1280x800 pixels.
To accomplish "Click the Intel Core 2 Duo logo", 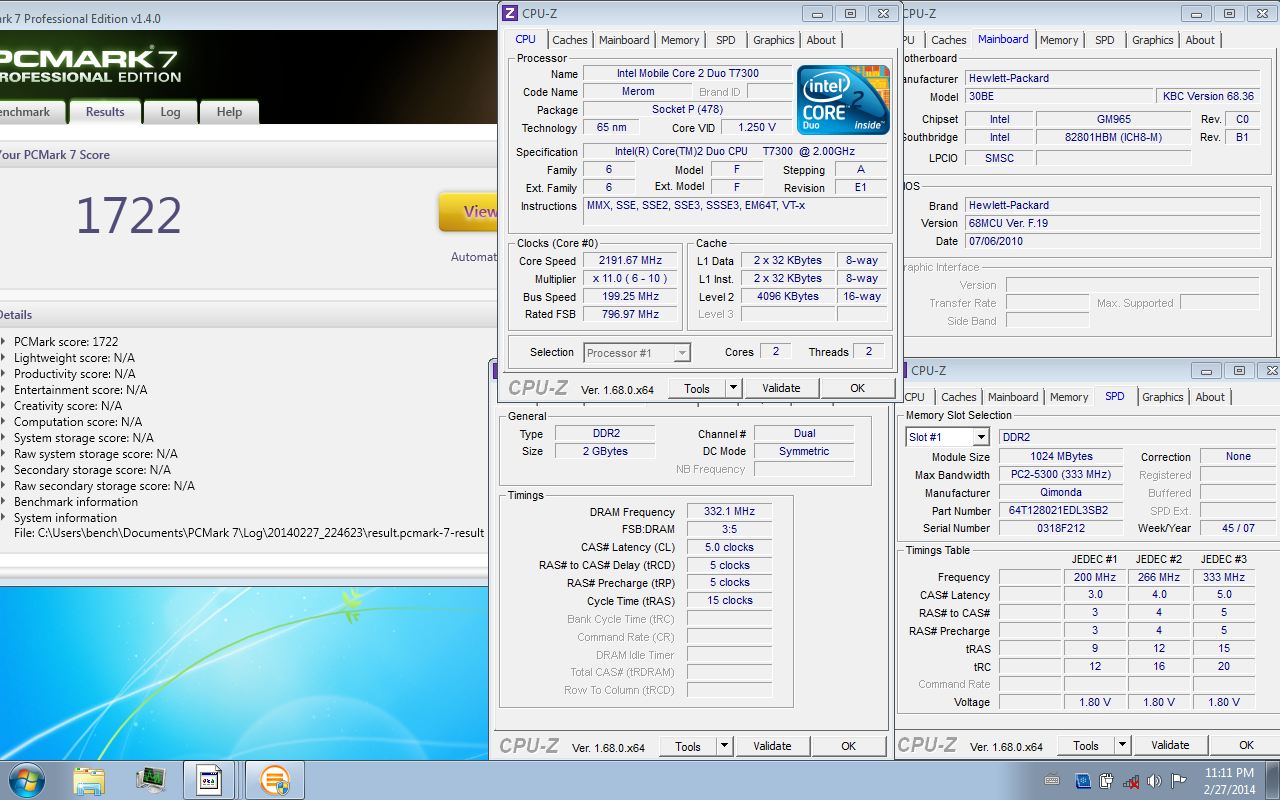I will pos(843,100).
